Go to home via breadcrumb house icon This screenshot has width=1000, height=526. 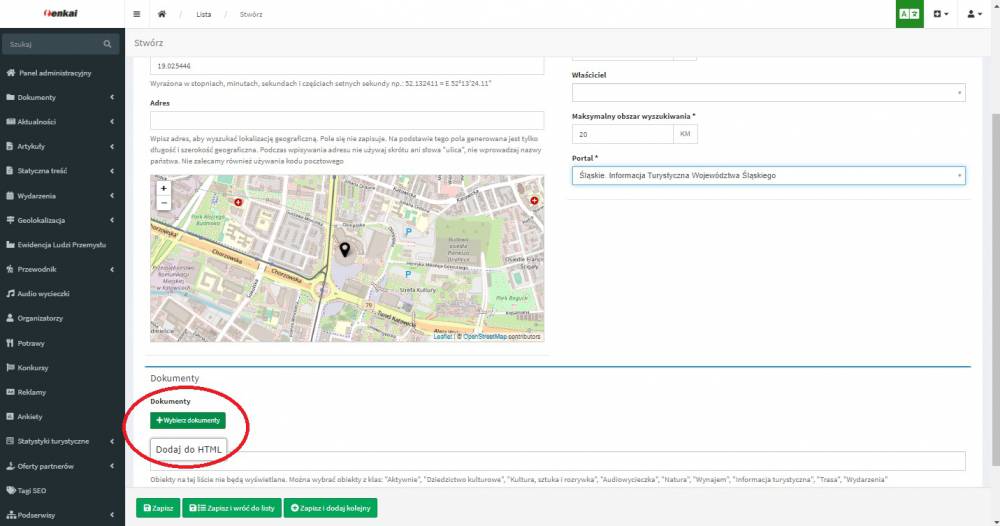(161, 15)
